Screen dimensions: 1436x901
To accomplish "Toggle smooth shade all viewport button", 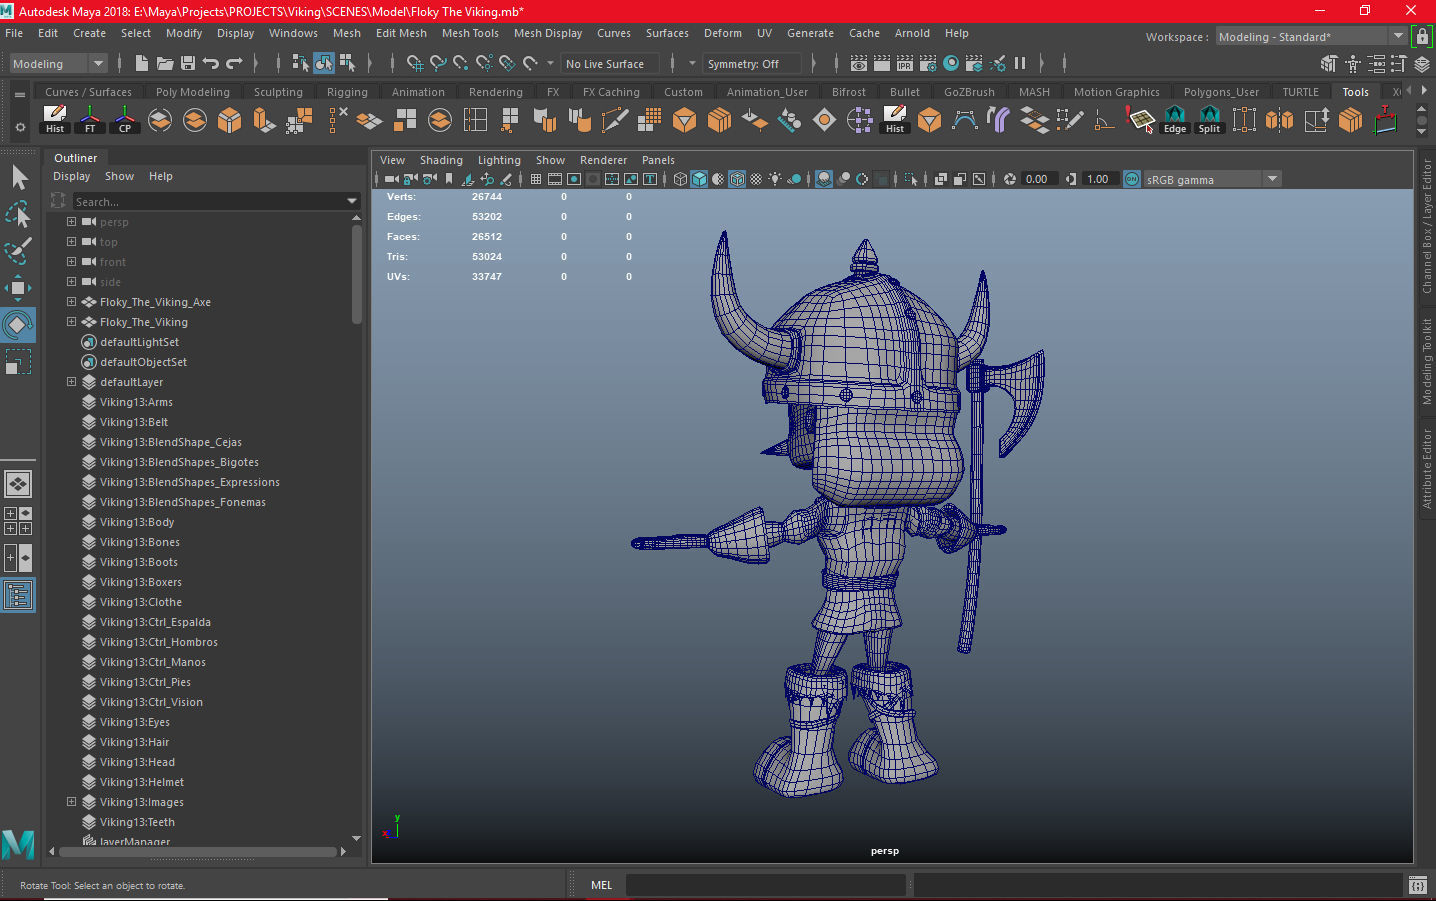I will pos(699,179).
